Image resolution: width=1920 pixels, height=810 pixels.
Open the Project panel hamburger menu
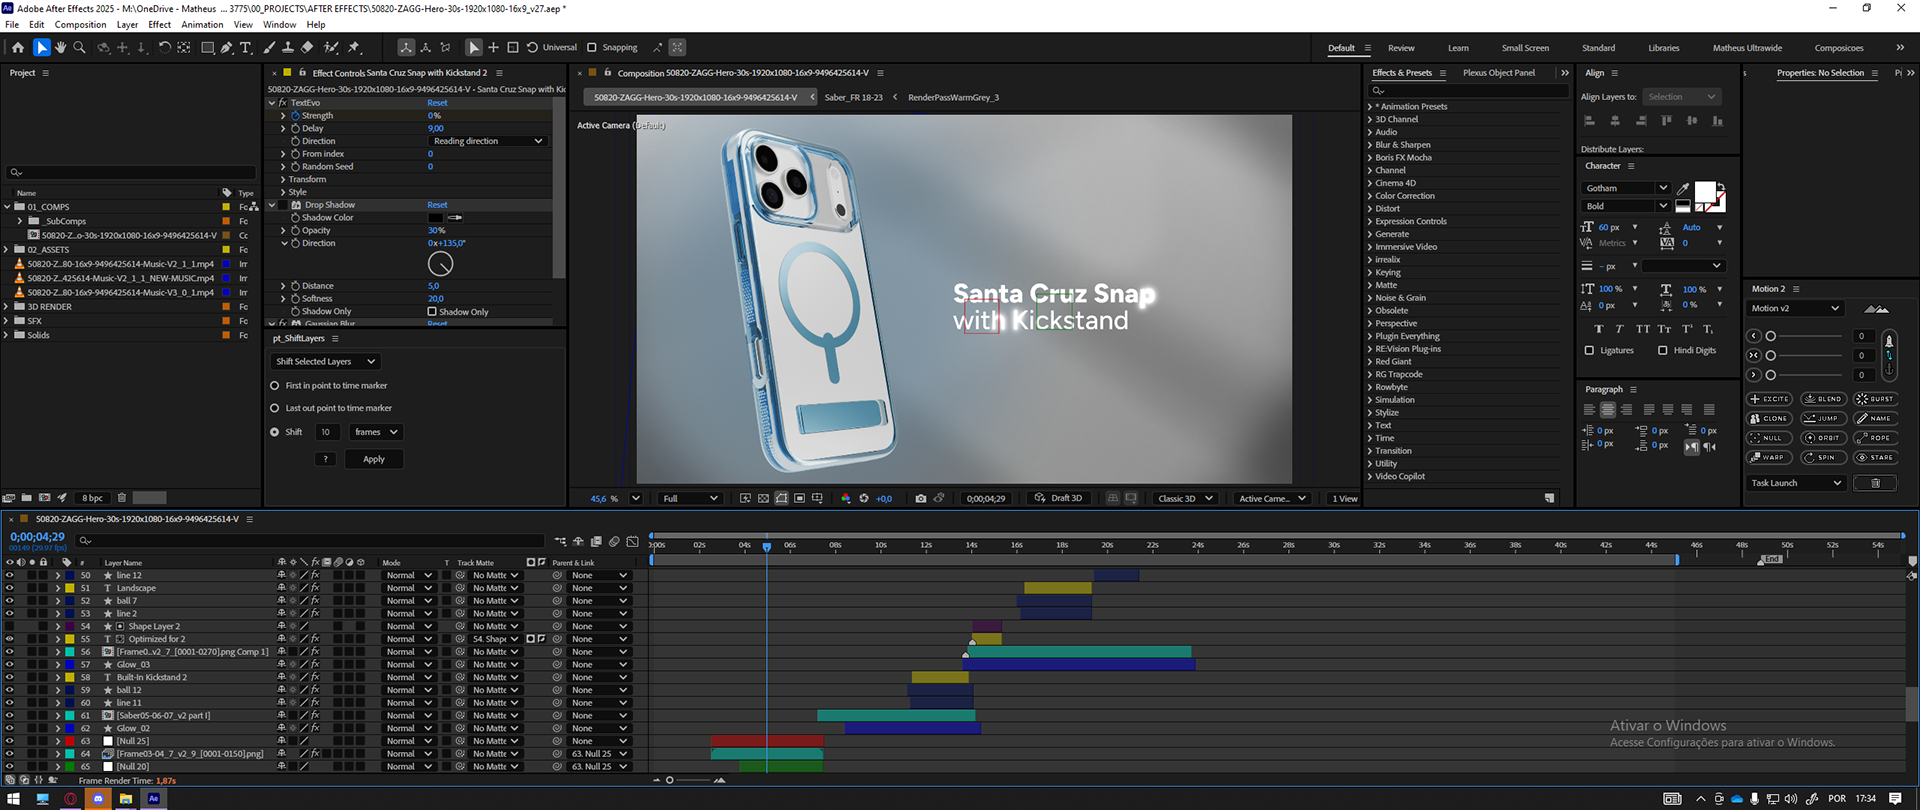pos(45,73)
